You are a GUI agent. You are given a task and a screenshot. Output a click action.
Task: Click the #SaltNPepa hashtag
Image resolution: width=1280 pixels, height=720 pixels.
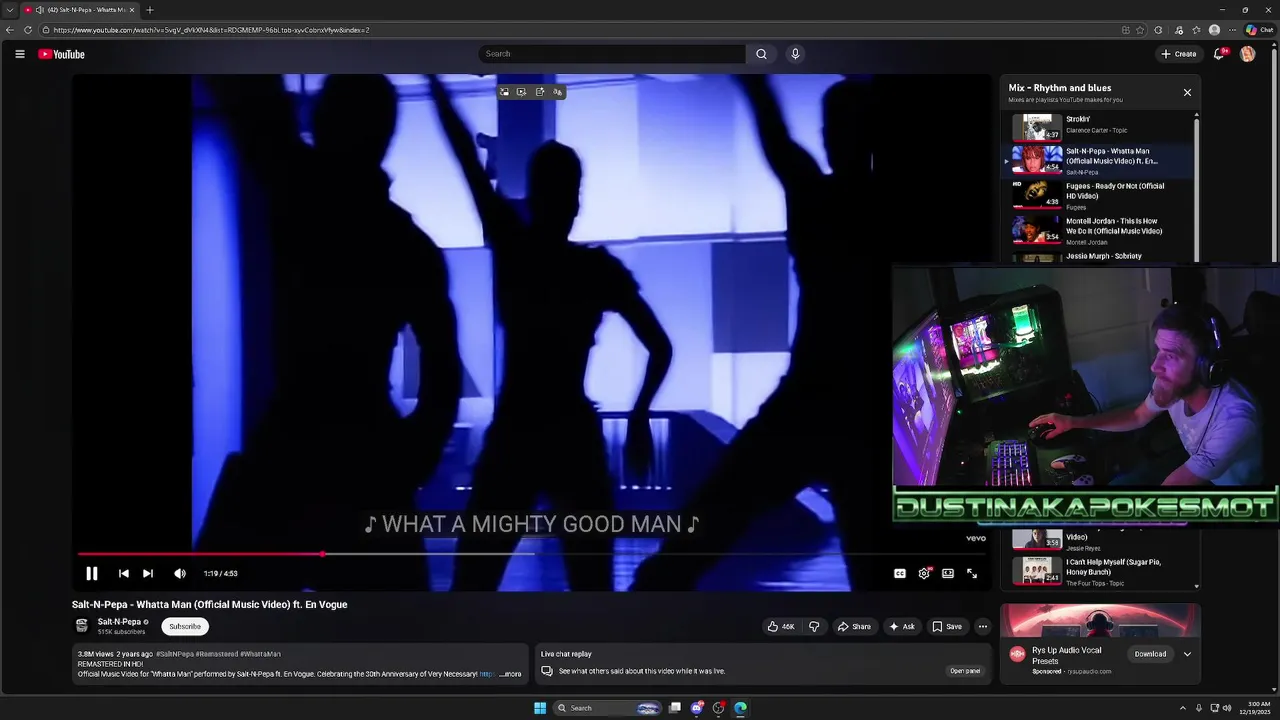(174, 654)
